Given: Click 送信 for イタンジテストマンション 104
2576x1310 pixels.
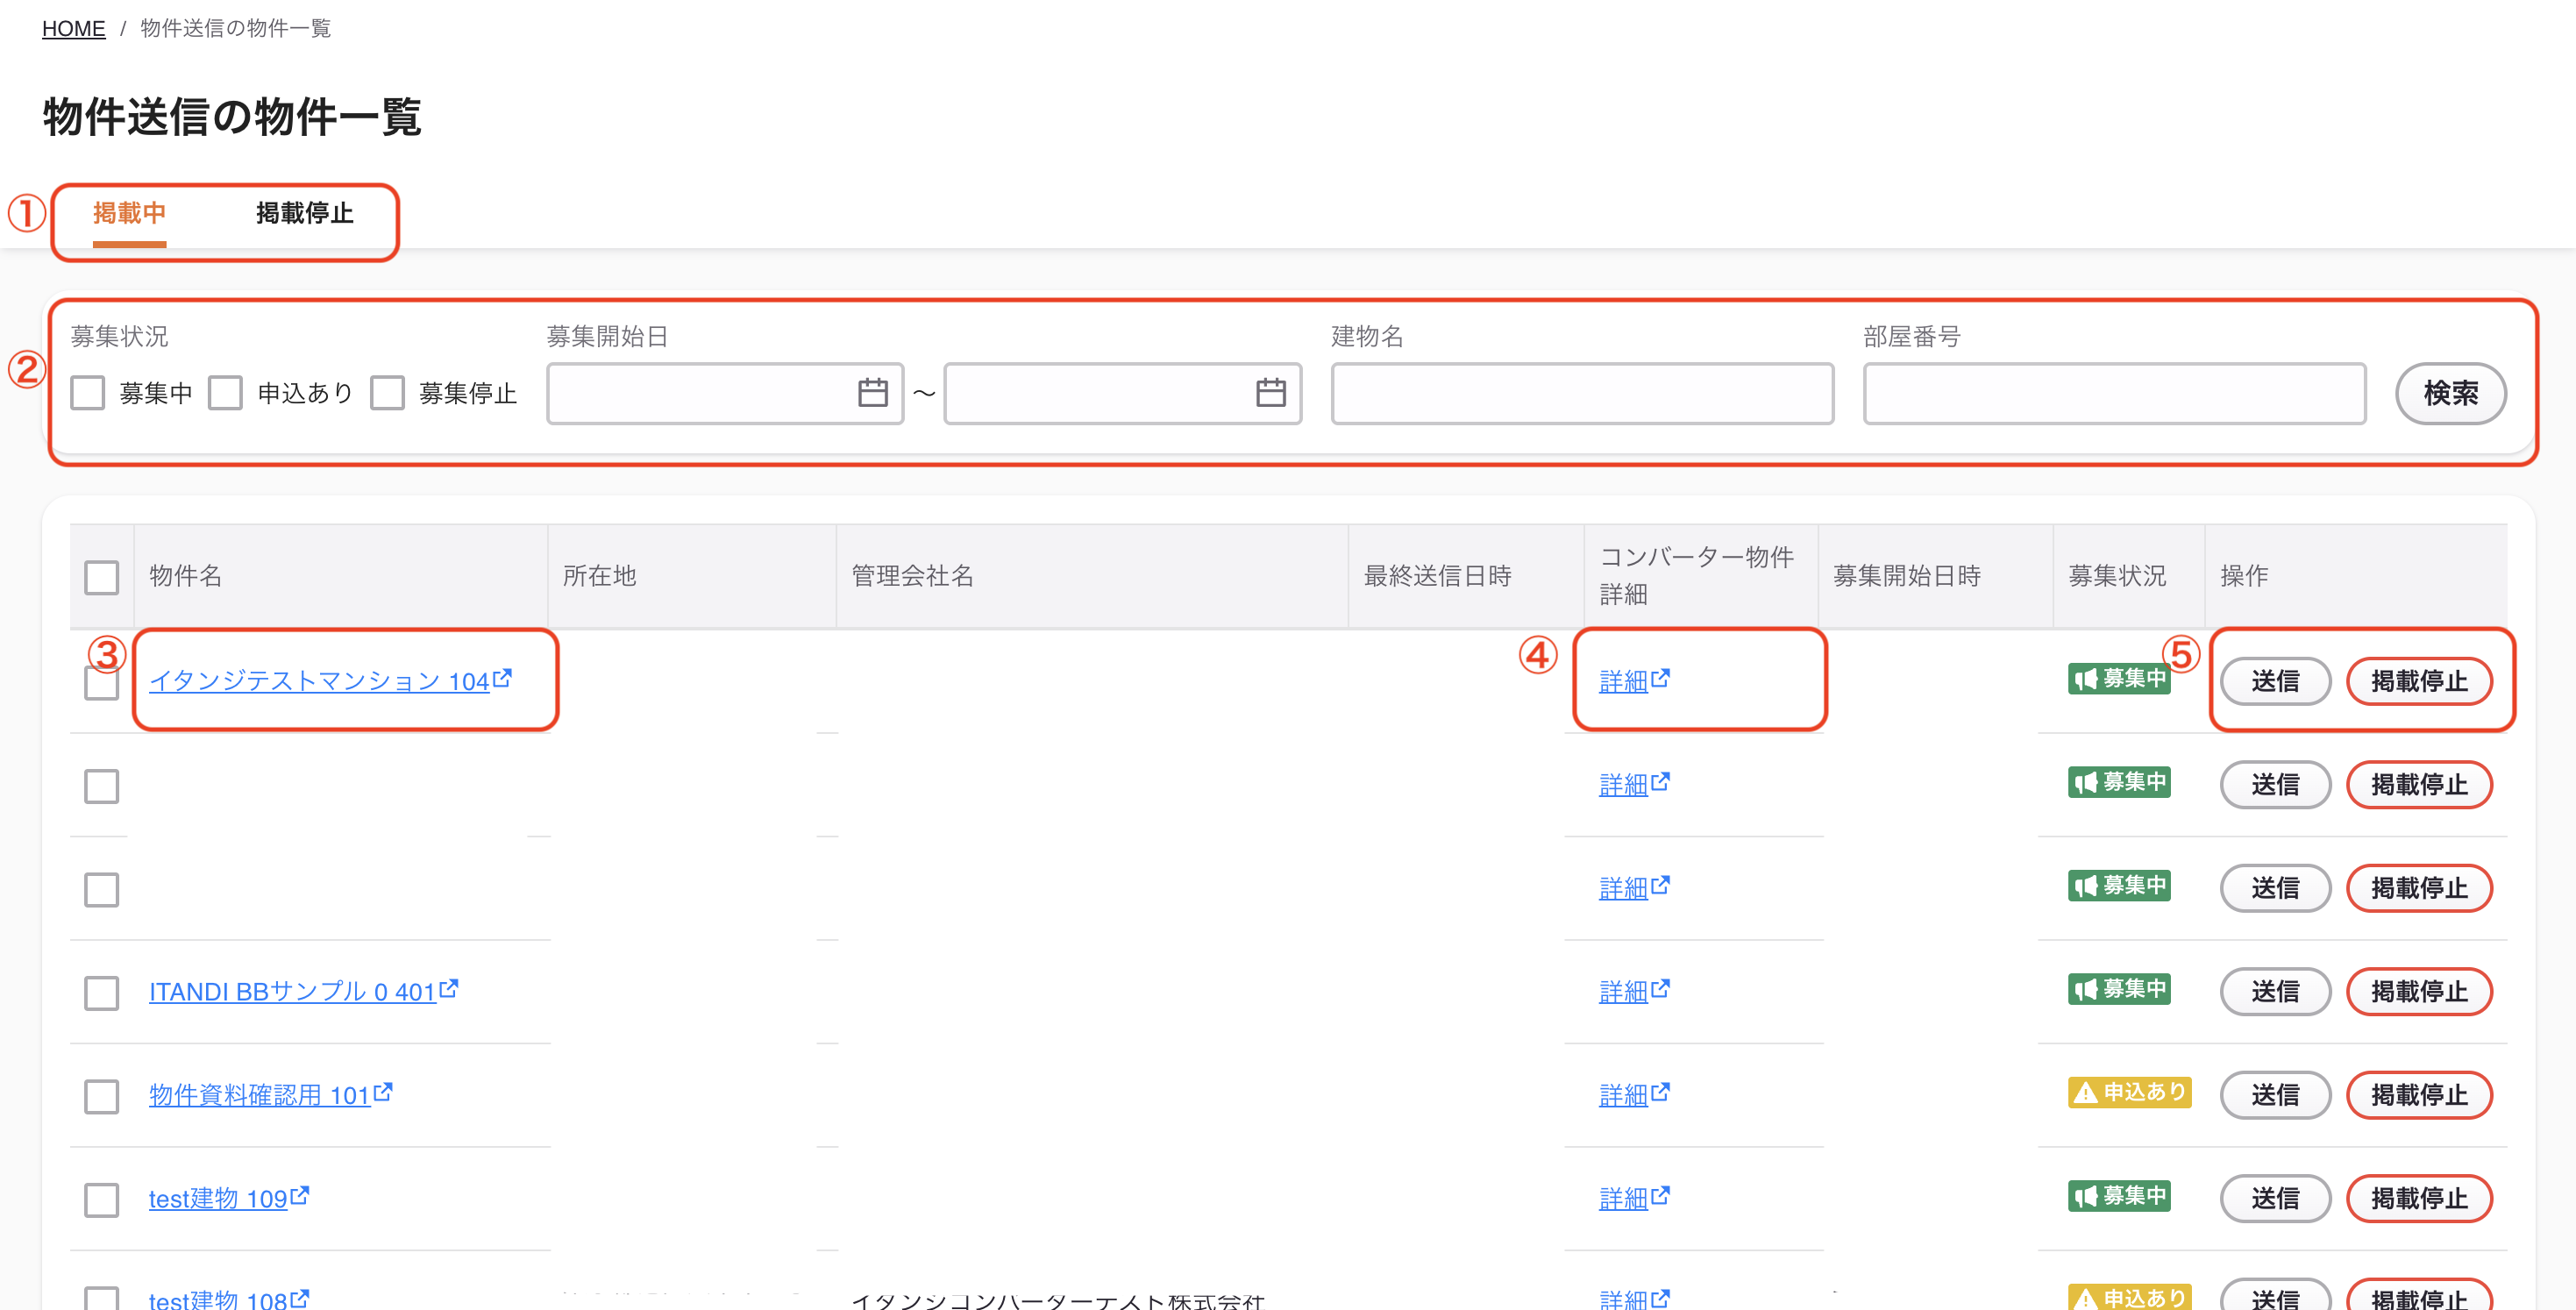Looking at the screenshot, I should tap(2275, 681).
